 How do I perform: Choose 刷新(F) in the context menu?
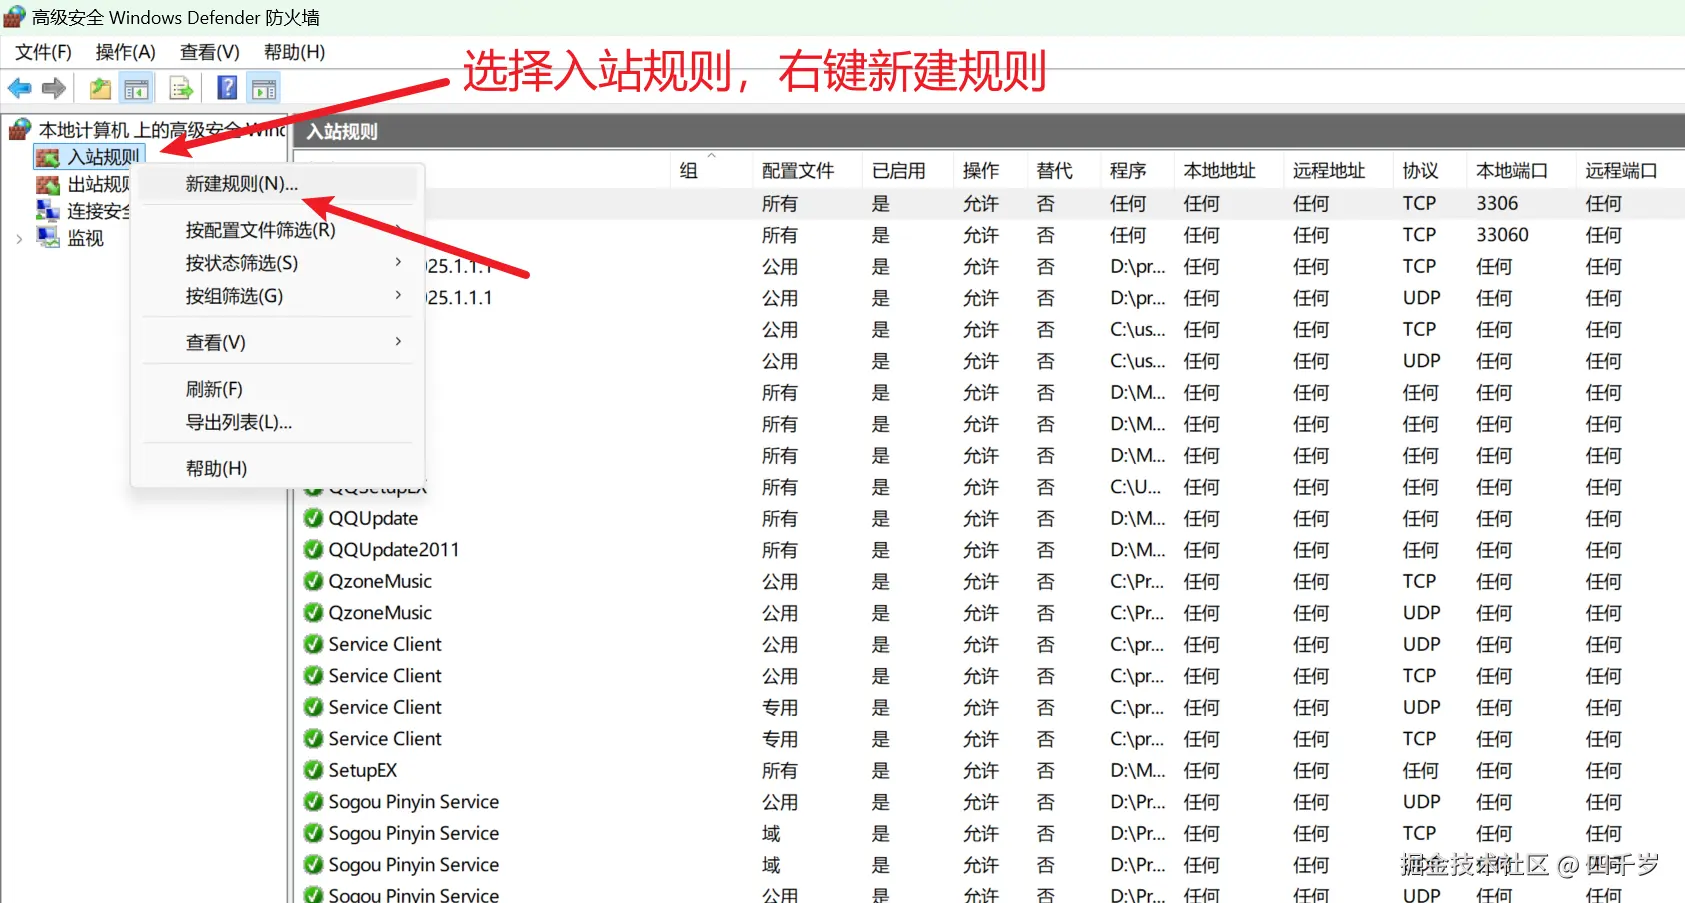point(278,389)
